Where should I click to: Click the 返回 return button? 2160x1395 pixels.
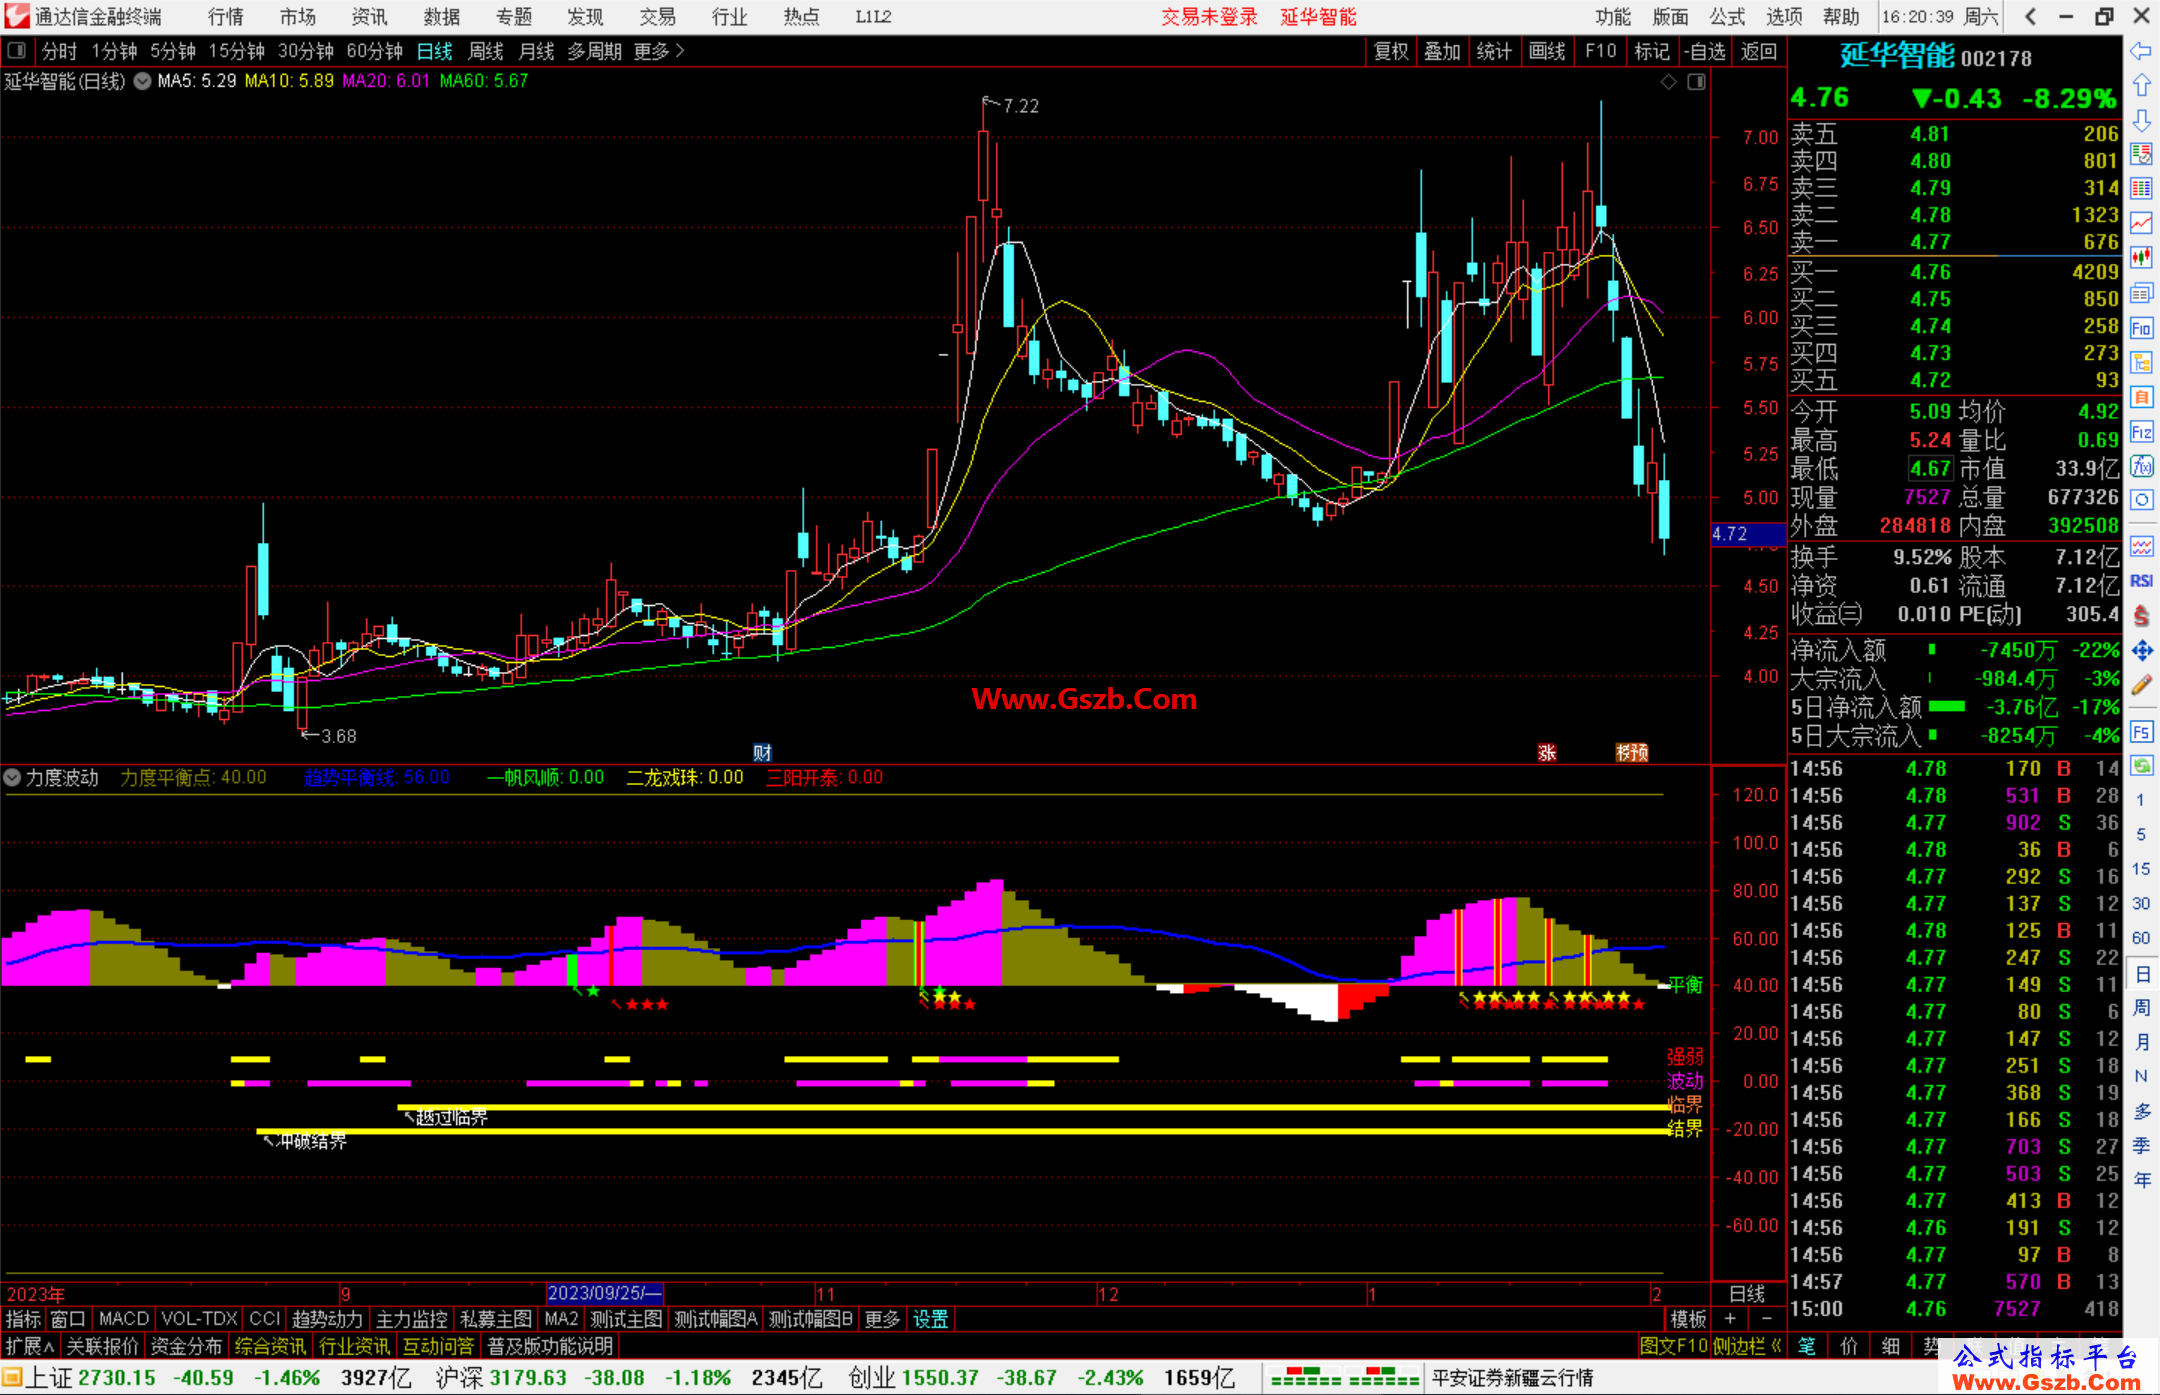(x=1758, y=51)
